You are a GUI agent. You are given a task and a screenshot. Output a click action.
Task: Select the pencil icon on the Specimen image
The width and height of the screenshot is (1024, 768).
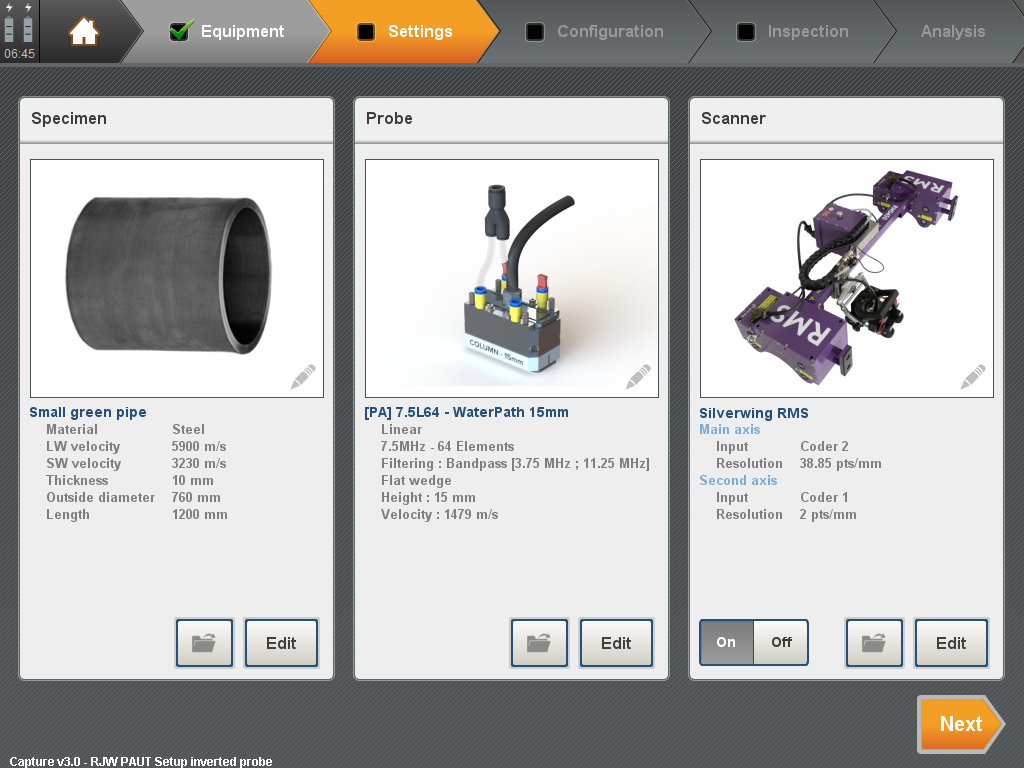click(x=303, y=375)
